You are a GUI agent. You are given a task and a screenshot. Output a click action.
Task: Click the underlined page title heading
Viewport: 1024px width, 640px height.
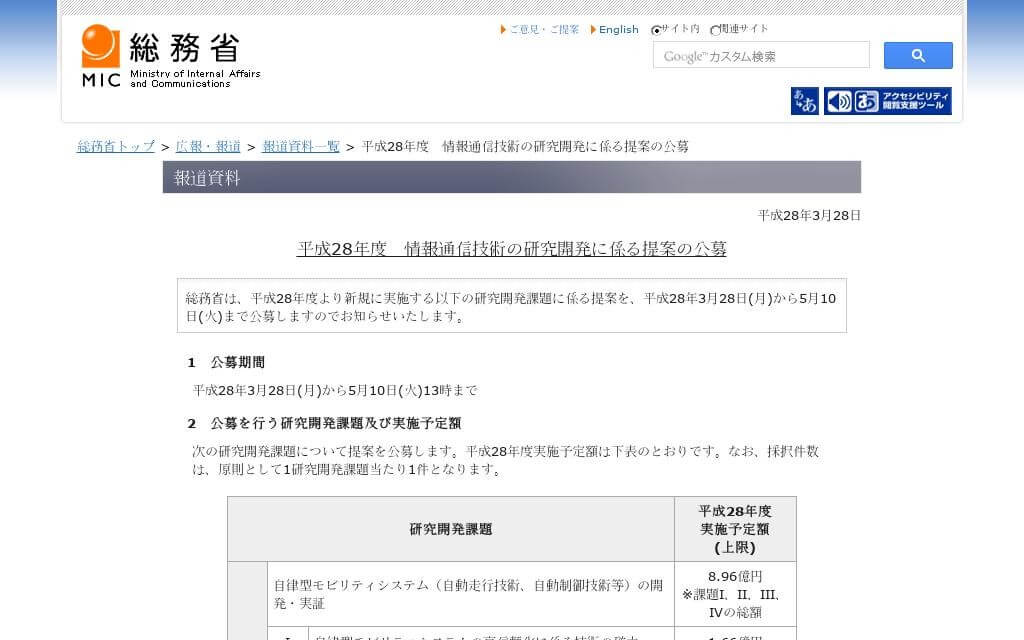pyautogui.click(x=511, y=249)
